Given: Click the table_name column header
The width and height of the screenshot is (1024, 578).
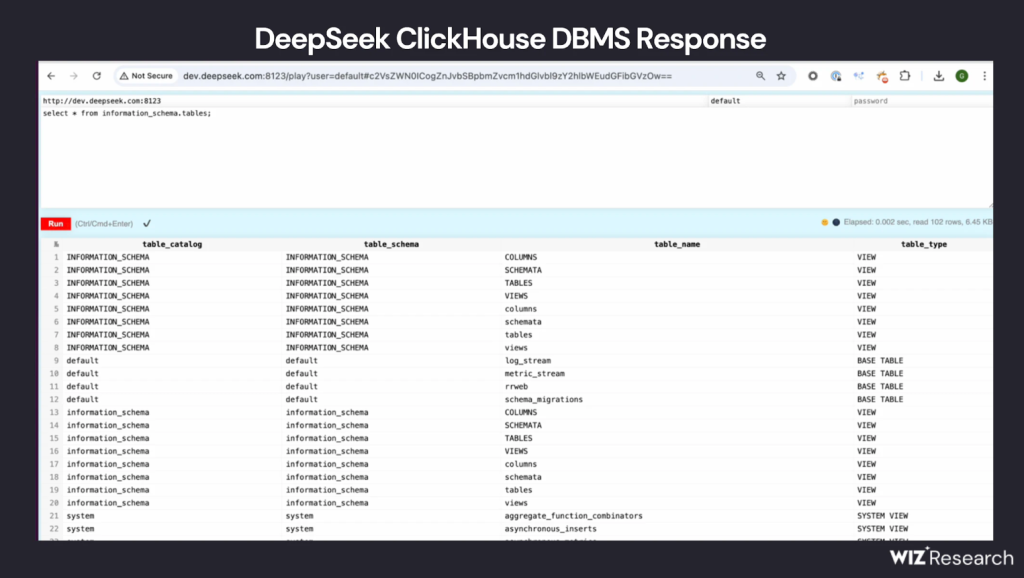Looking at the screenshot, I should (x=676, y=244).
